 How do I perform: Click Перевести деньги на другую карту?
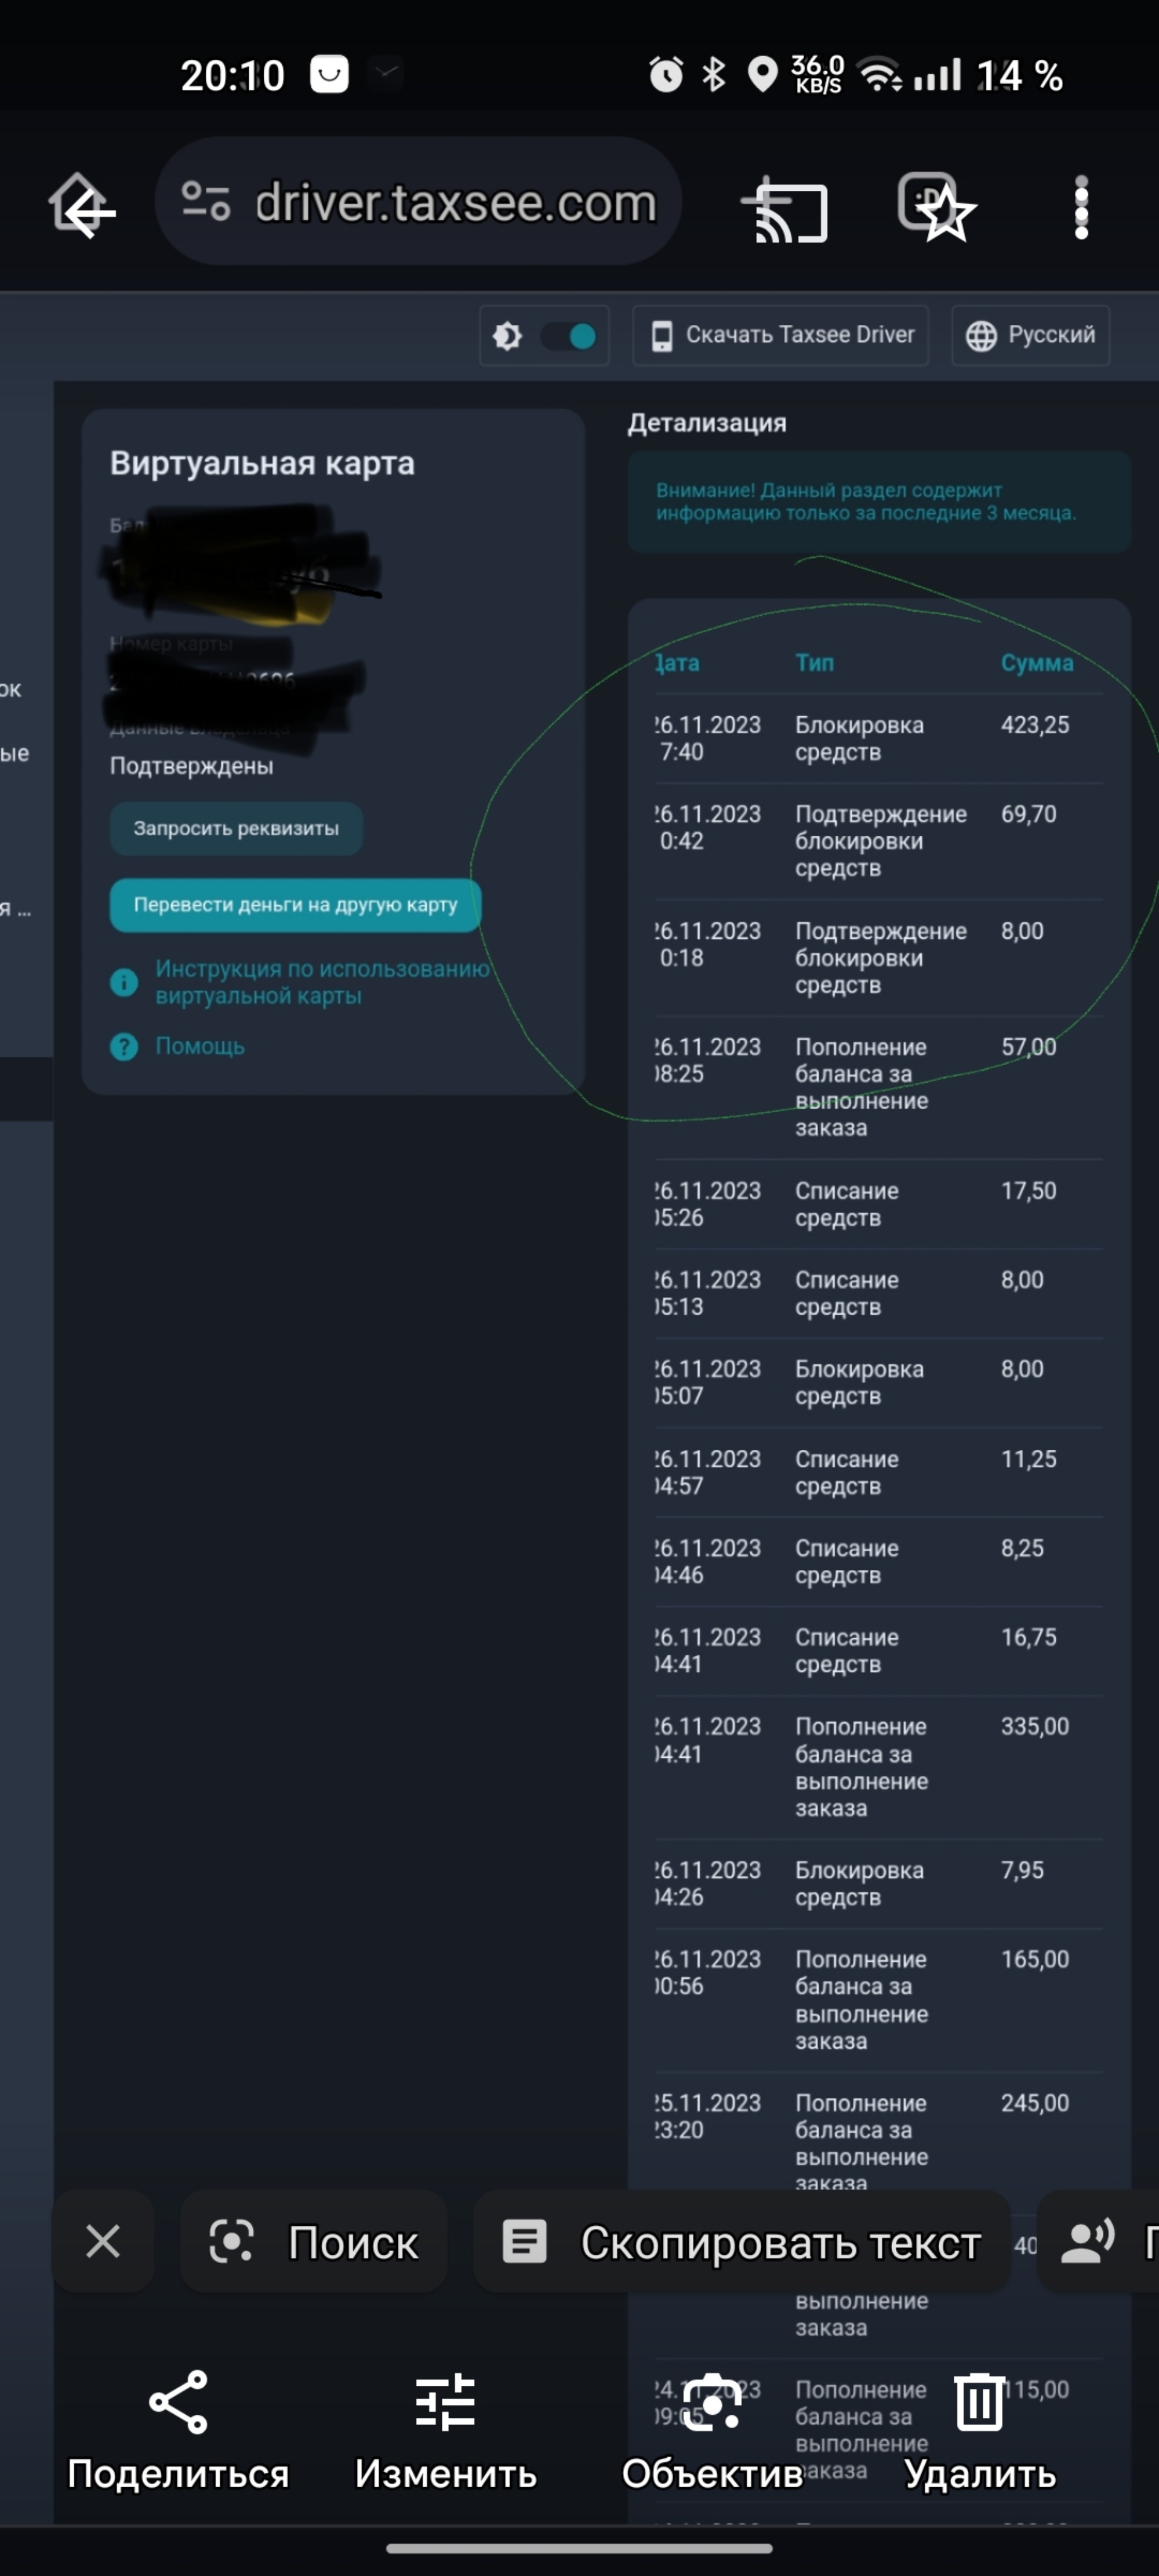[295, 905]
